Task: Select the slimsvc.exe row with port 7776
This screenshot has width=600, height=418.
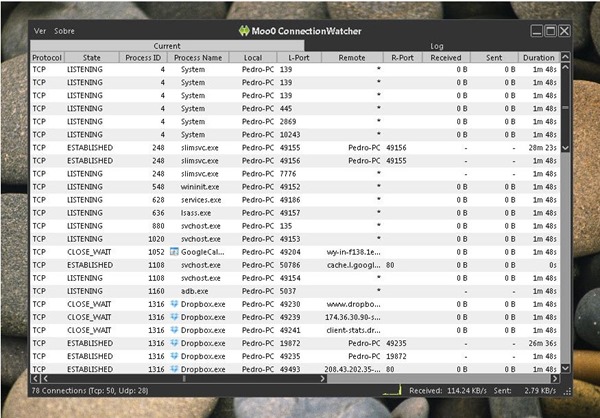Action: 295,174
